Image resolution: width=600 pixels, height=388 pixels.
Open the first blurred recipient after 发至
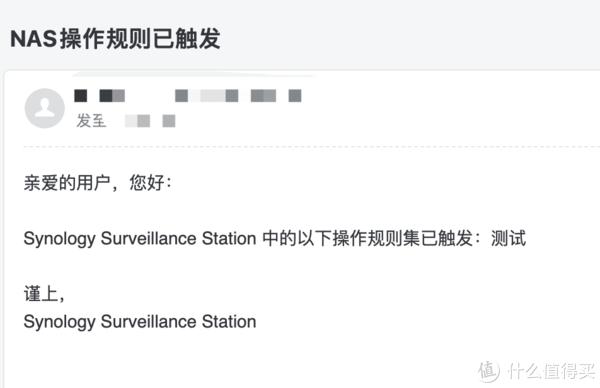coord(137,121)
